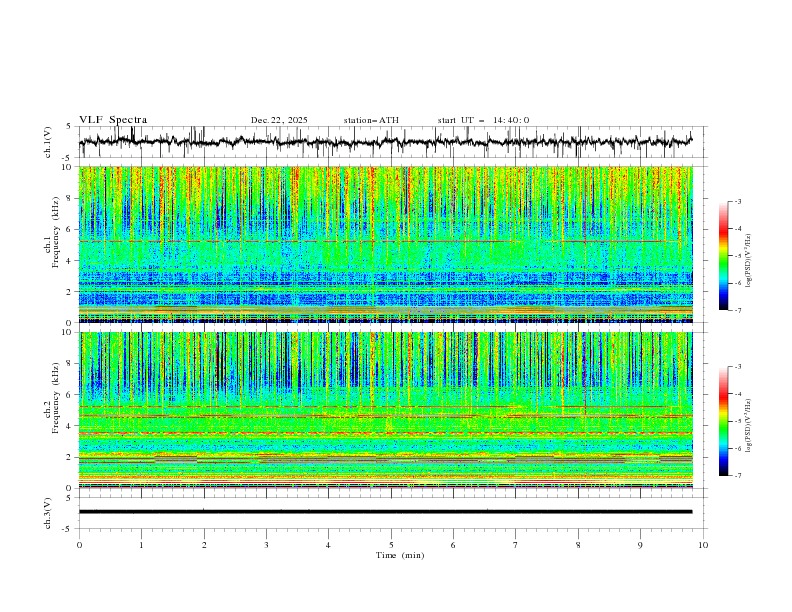Click the "2" tick on the time axis
Screen dimensions: 792x612
pos(204,545)
